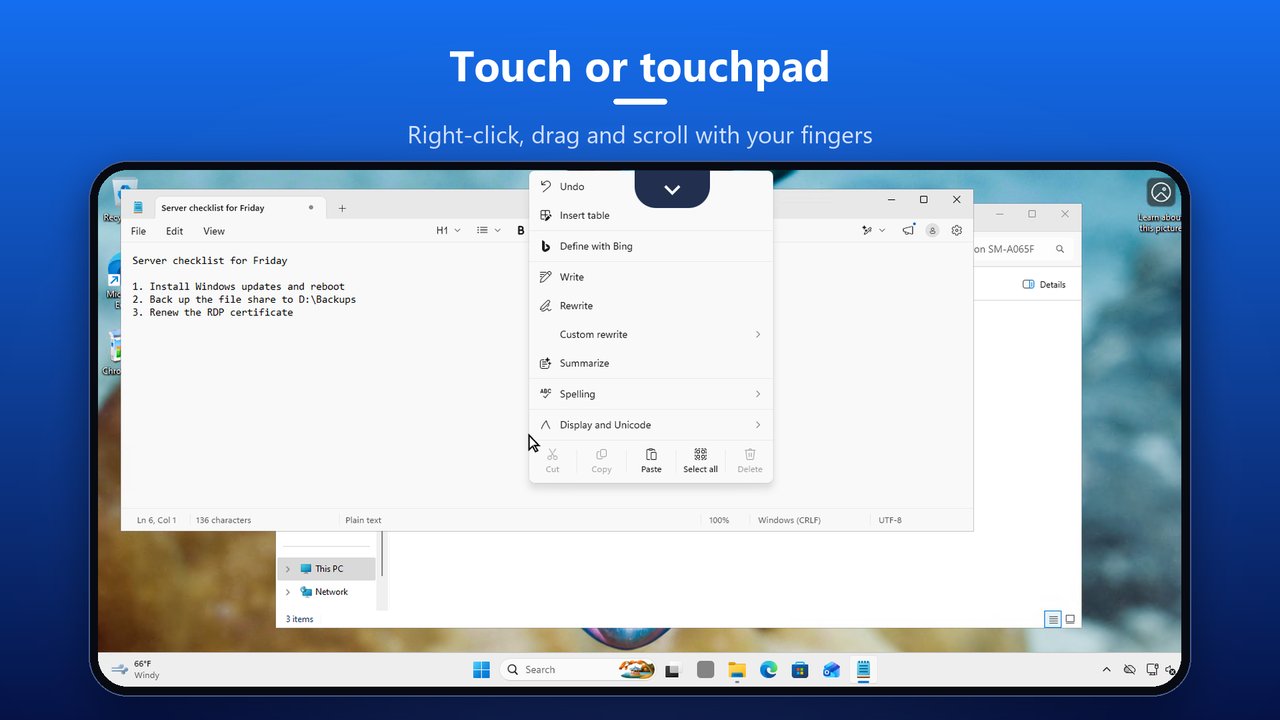Switch File Explorer to large icons view
1280x720 pixels.
click(1070, 620)
